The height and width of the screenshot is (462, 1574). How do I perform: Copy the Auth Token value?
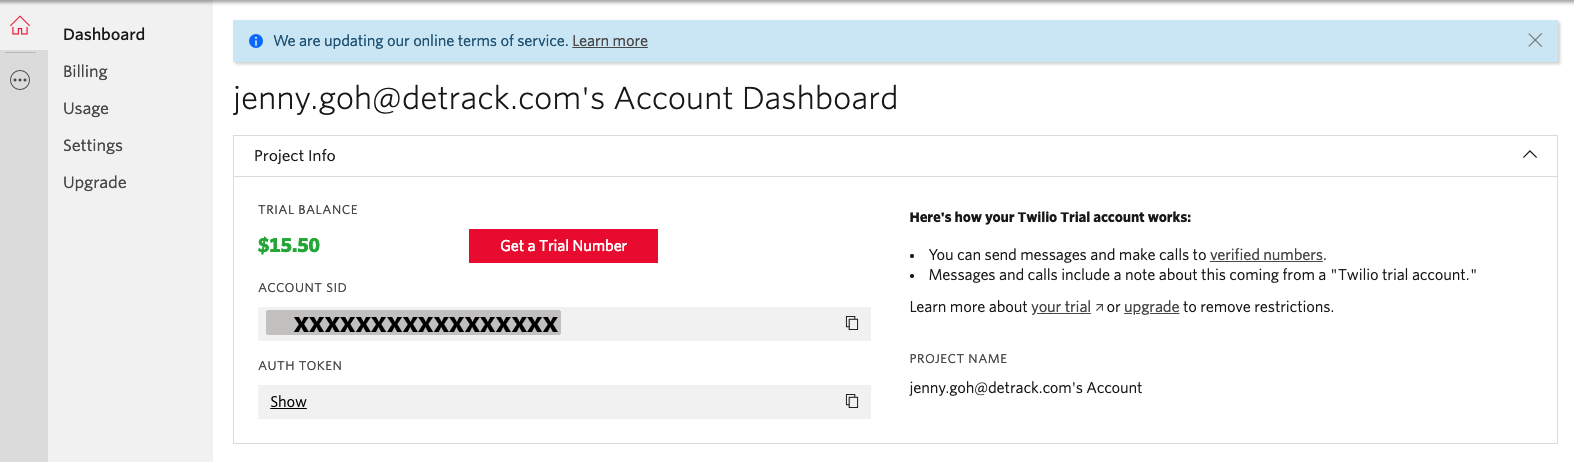852,401
